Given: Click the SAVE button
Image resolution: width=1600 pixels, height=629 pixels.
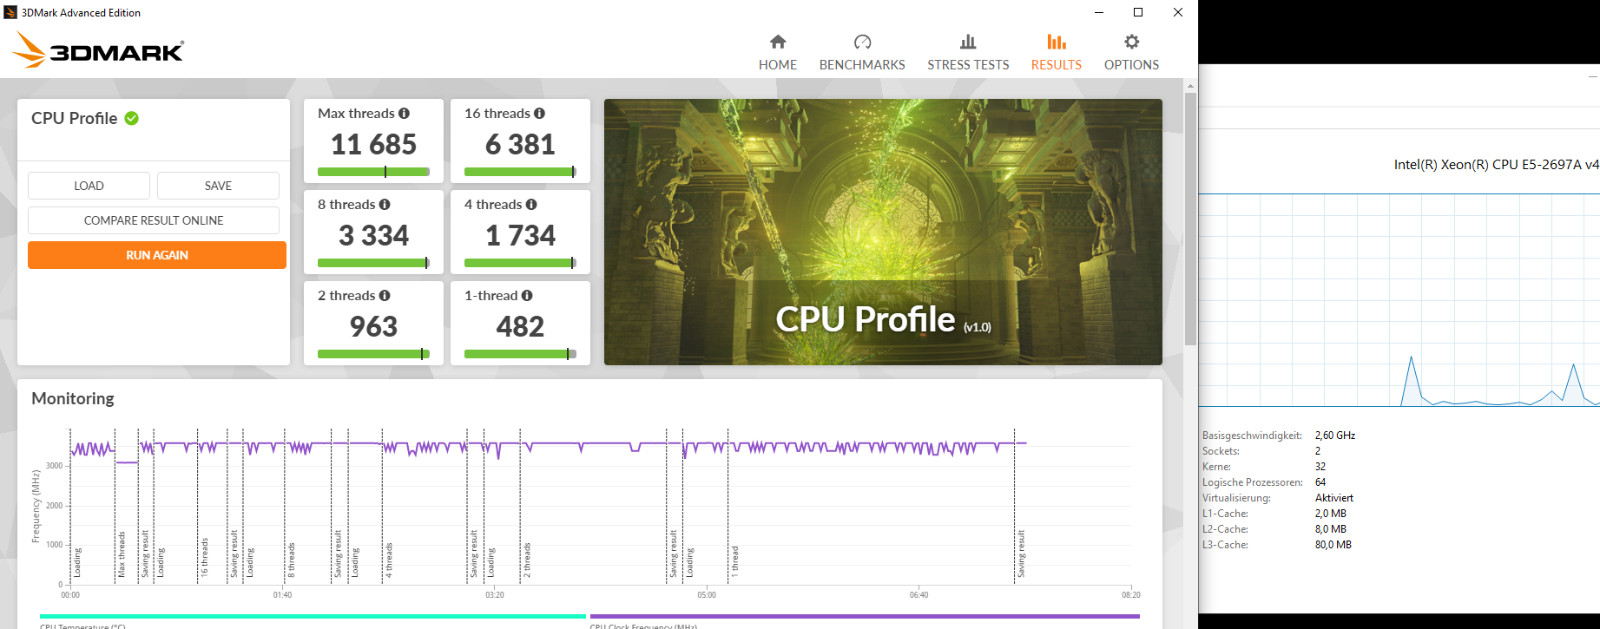Looking at the screenshot, I should (218, 186).
